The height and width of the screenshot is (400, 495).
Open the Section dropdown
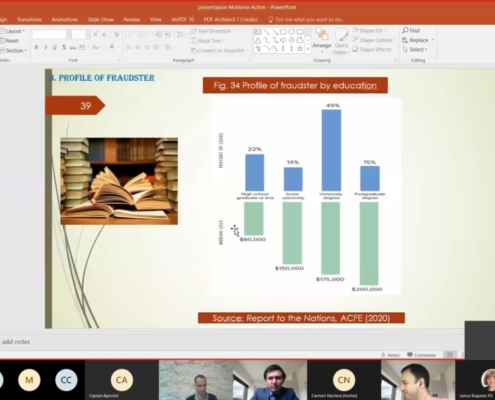click(13, 51)
